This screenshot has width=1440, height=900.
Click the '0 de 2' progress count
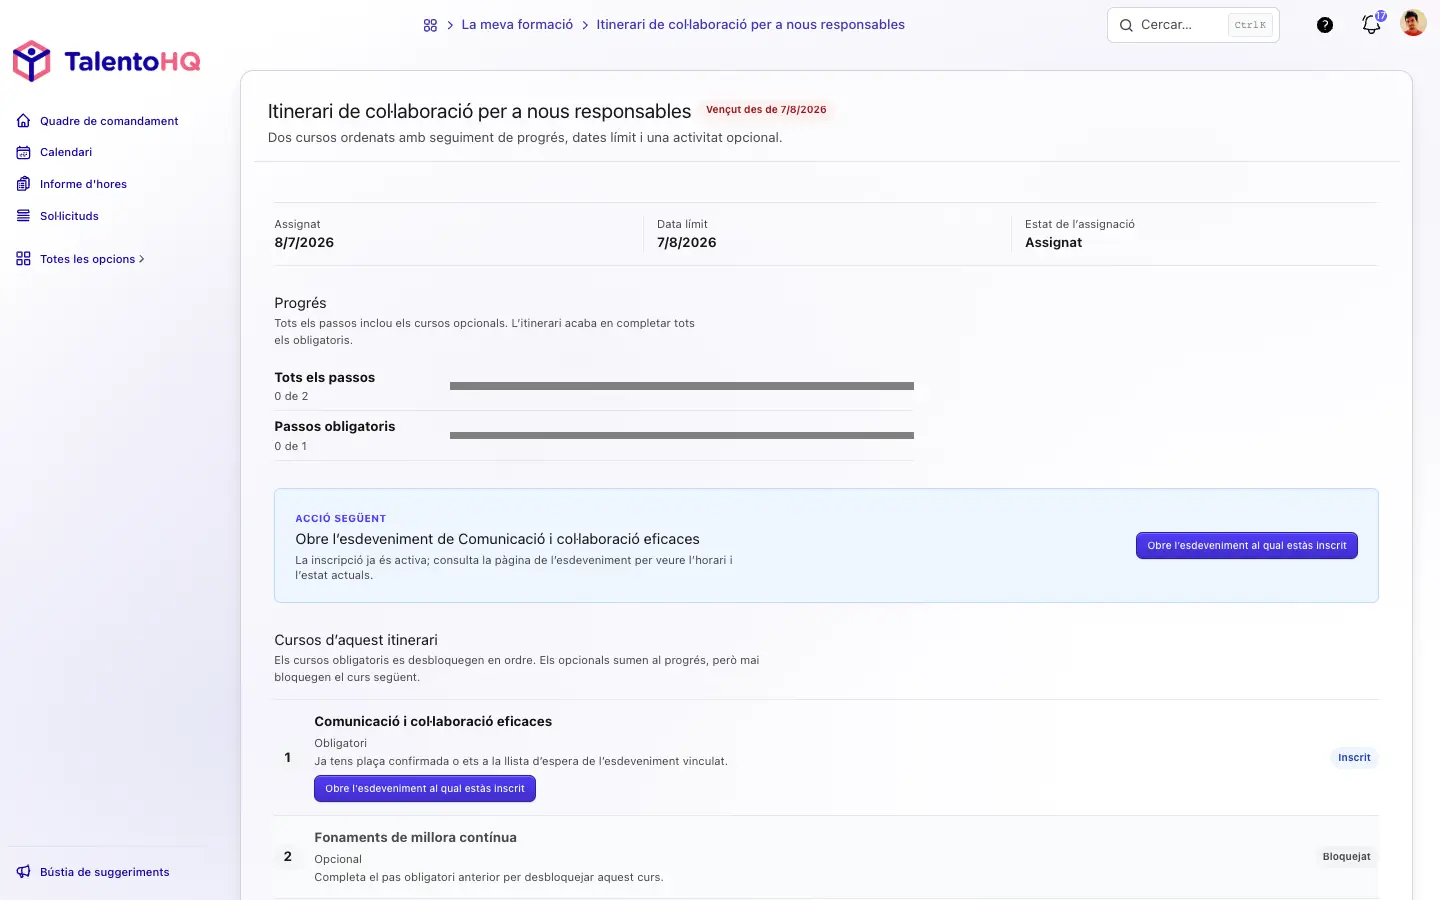291,397
